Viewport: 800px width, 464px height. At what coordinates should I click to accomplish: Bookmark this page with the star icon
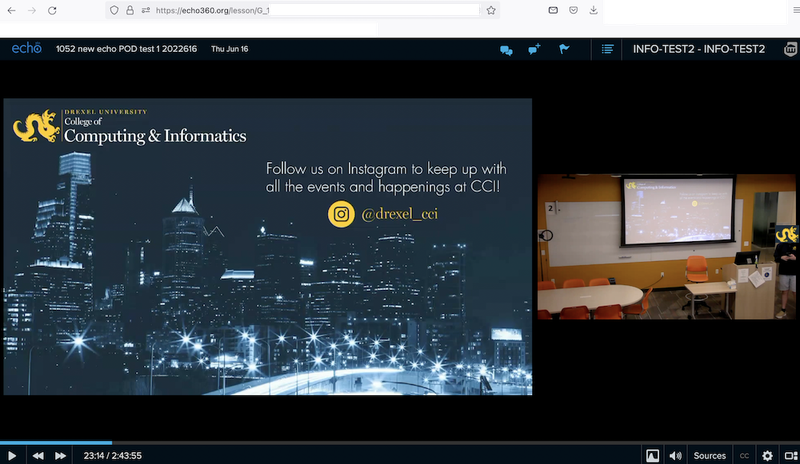[x=491, y=10]
